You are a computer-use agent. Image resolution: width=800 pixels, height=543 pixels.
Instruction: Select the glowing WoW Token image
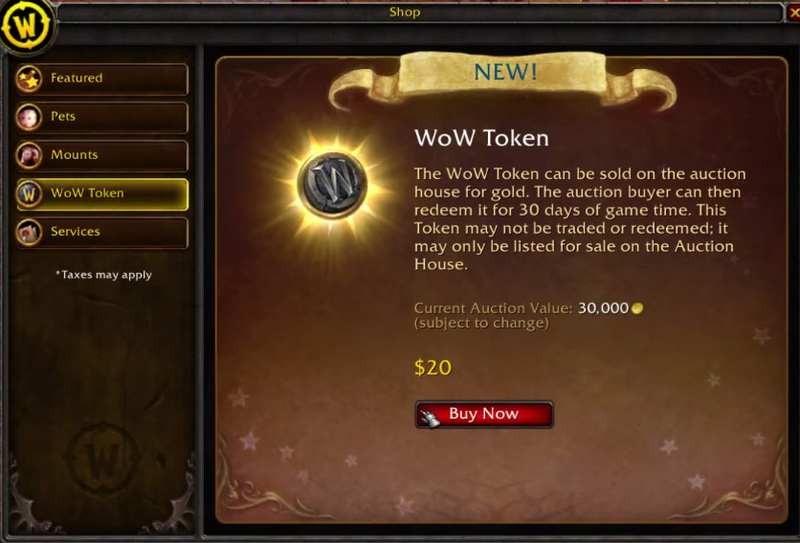[x=332, y=185]
